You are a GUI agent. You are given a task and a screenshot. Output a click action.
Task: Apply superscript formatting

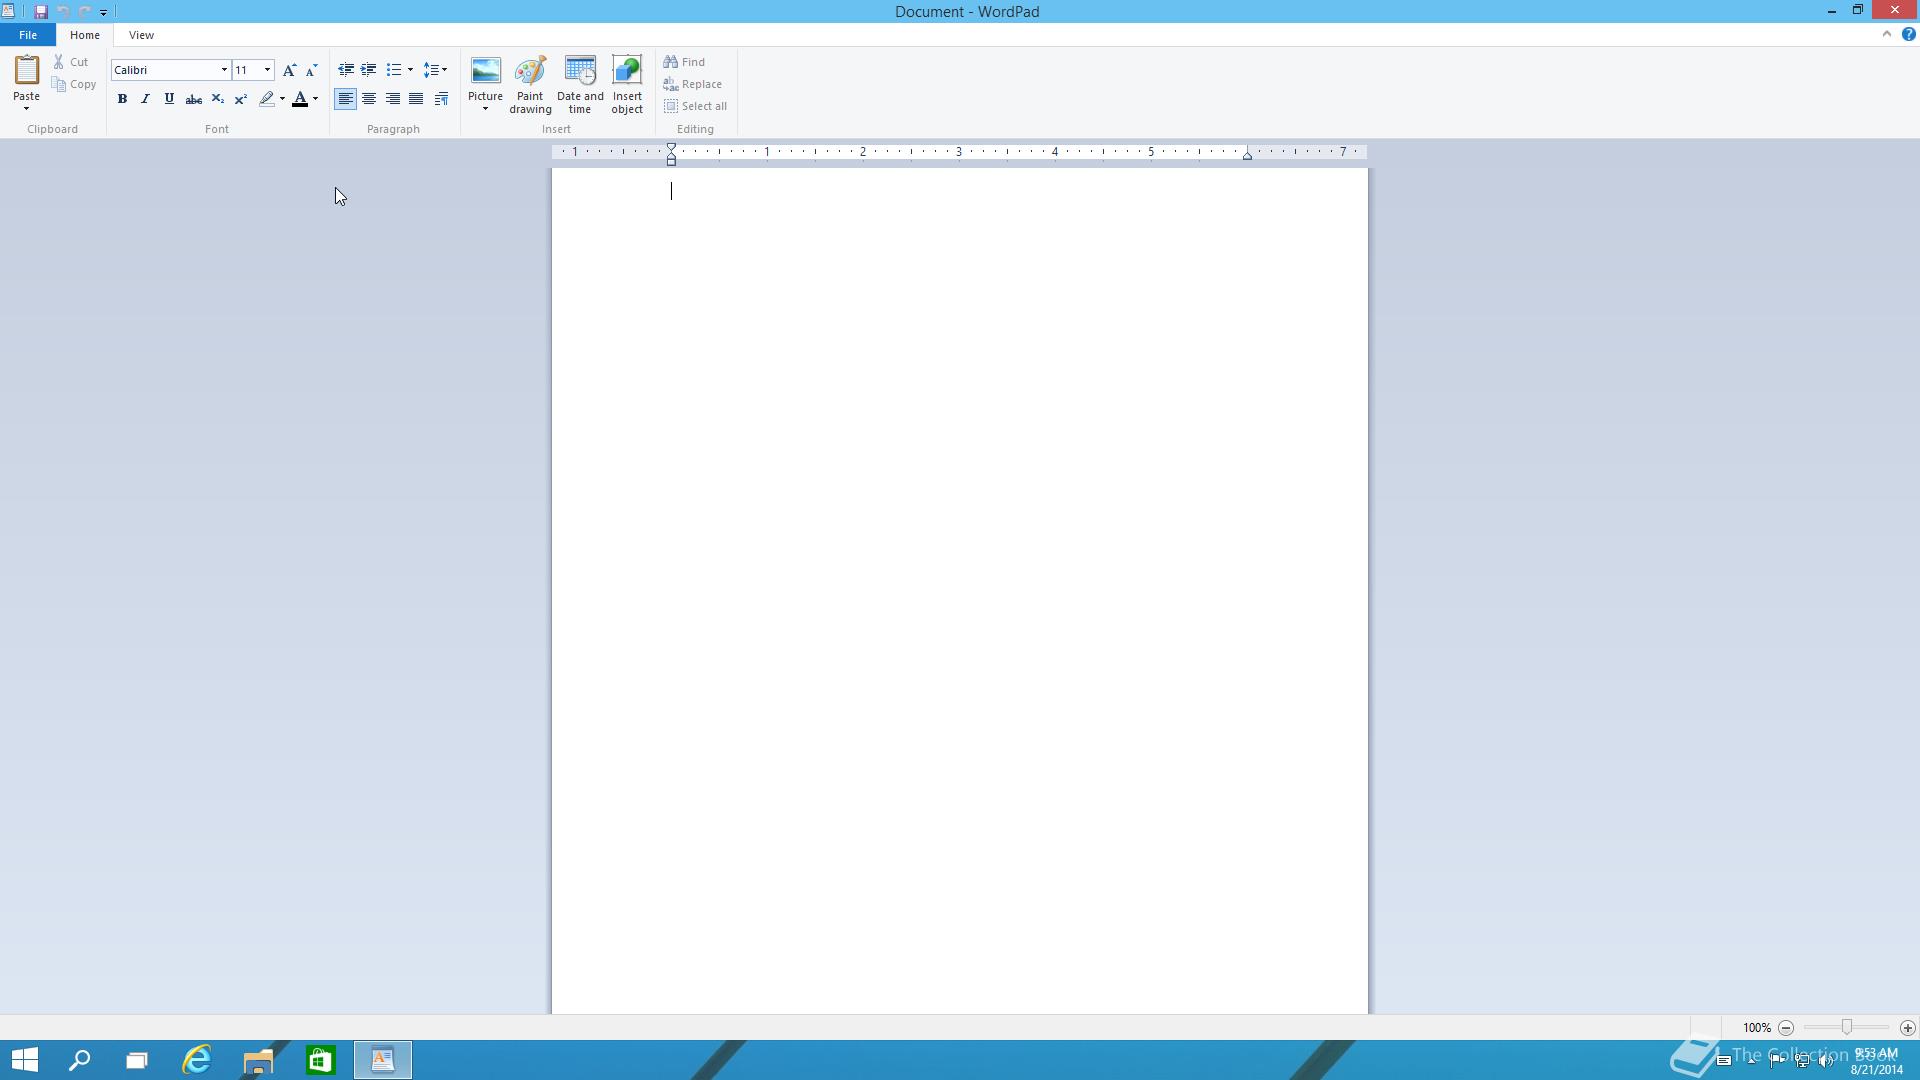coord(241,99)
